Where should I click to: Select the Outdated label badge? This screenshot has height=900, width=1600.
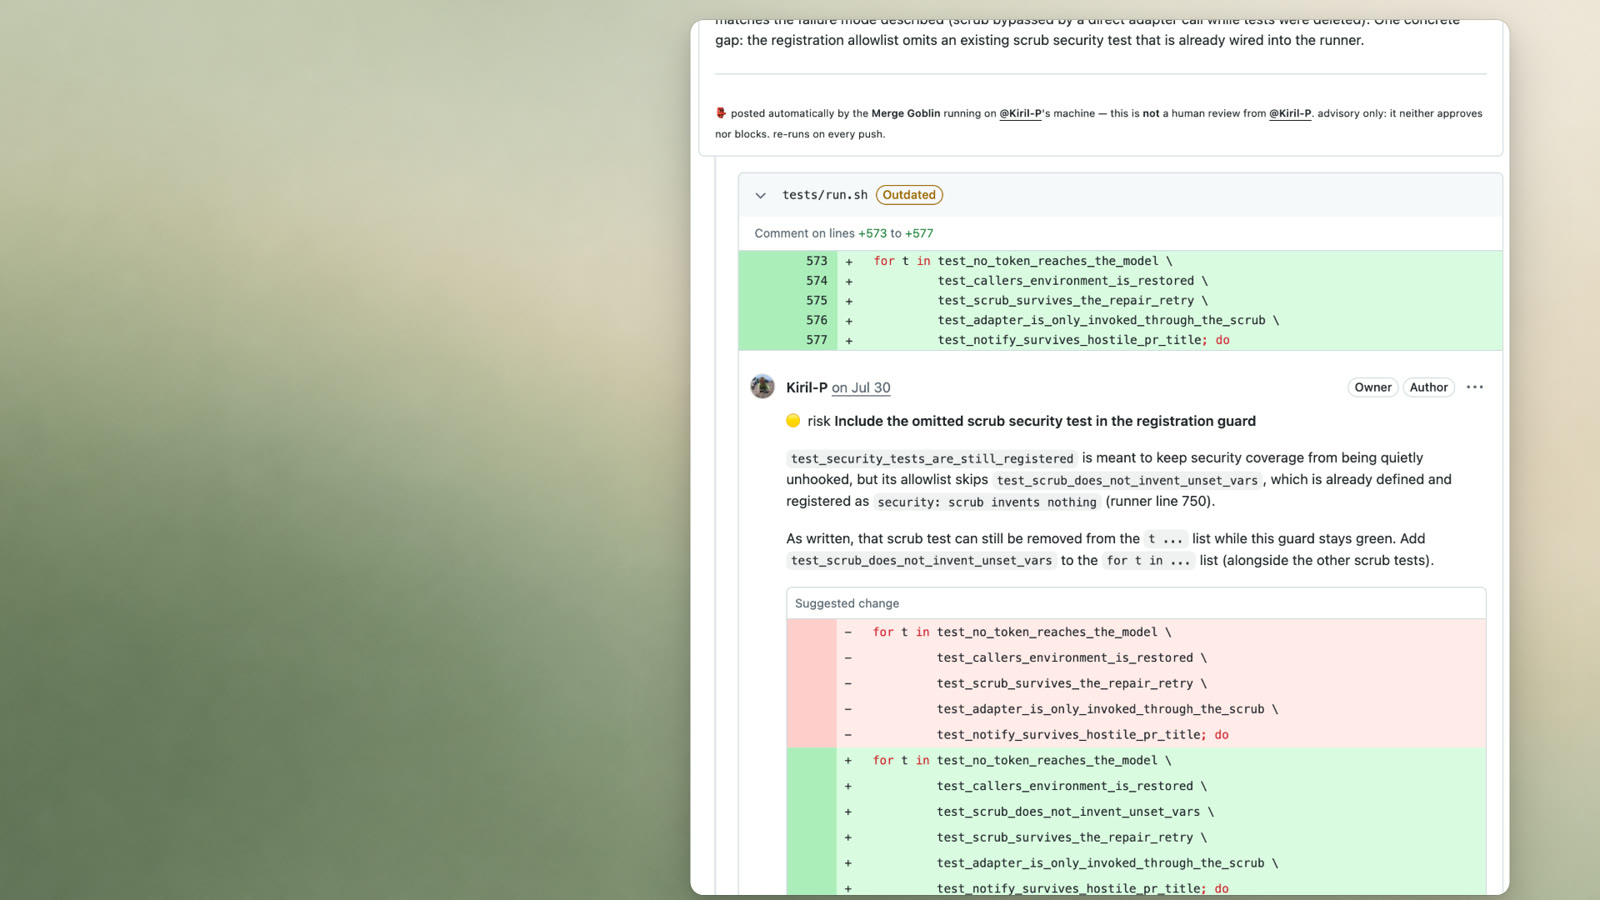click(x=909, y=195)
